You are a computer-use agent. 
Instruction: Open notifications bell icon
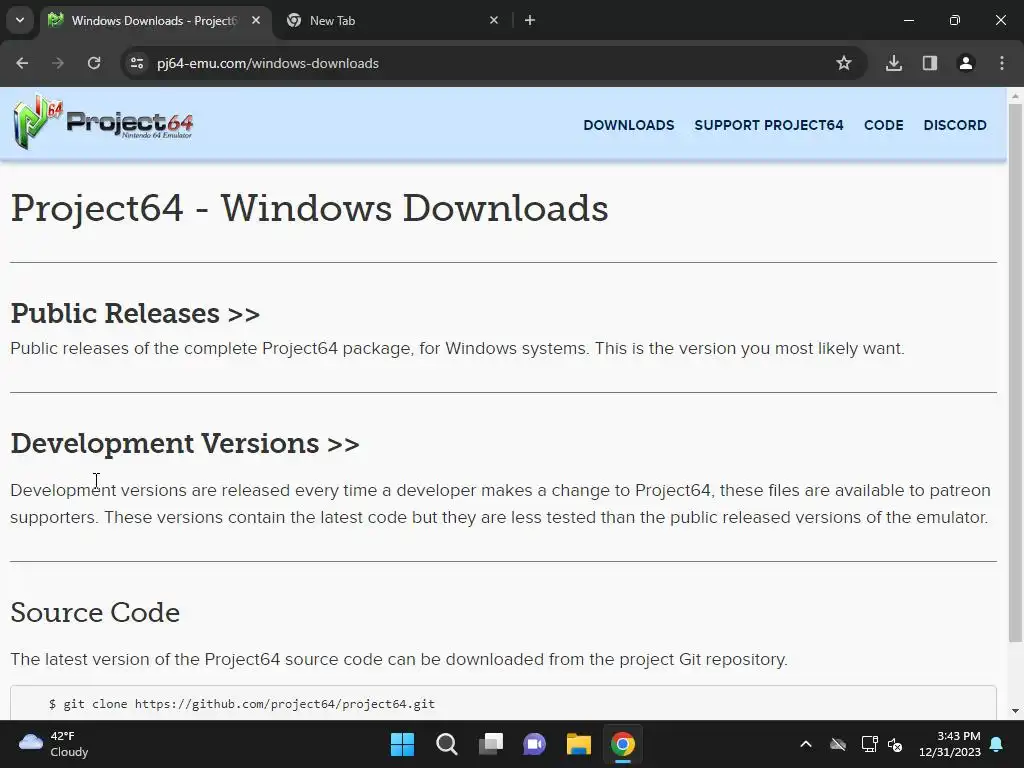(997, 744)
